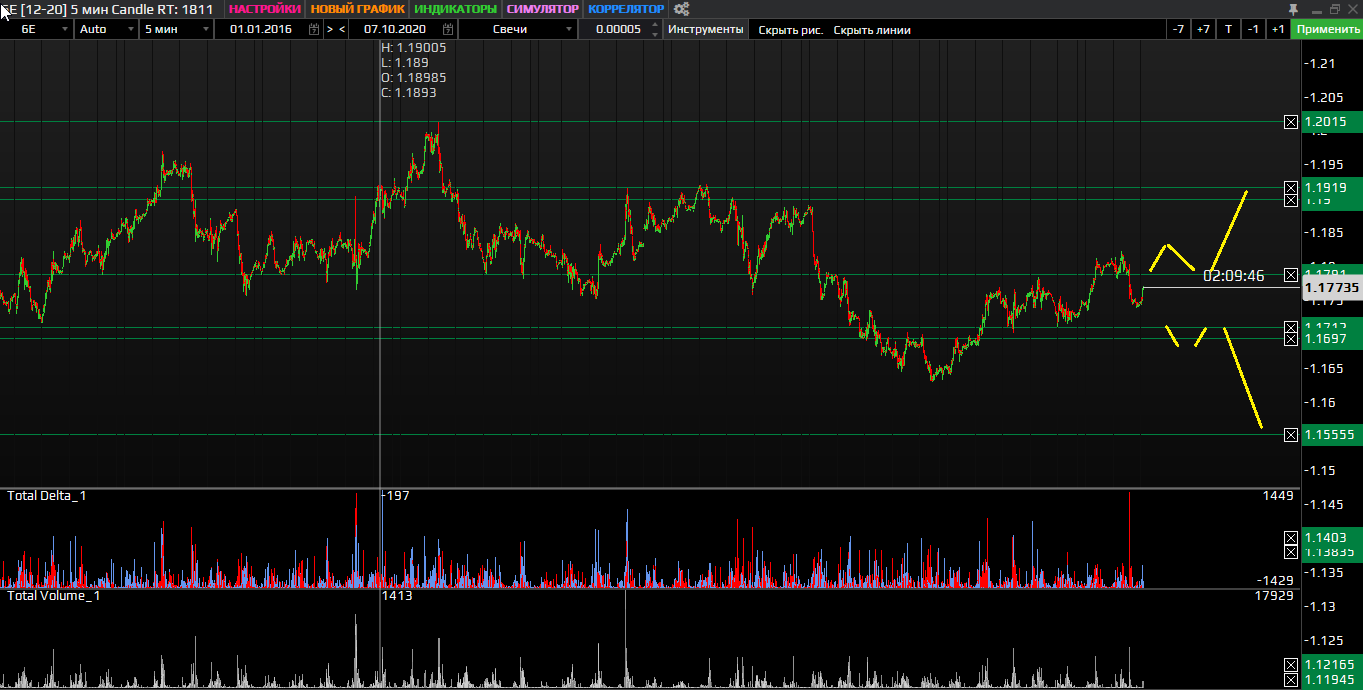
Task: Open the ИНДИКАТОРЫ menu
Action: (x=455, y=9)
